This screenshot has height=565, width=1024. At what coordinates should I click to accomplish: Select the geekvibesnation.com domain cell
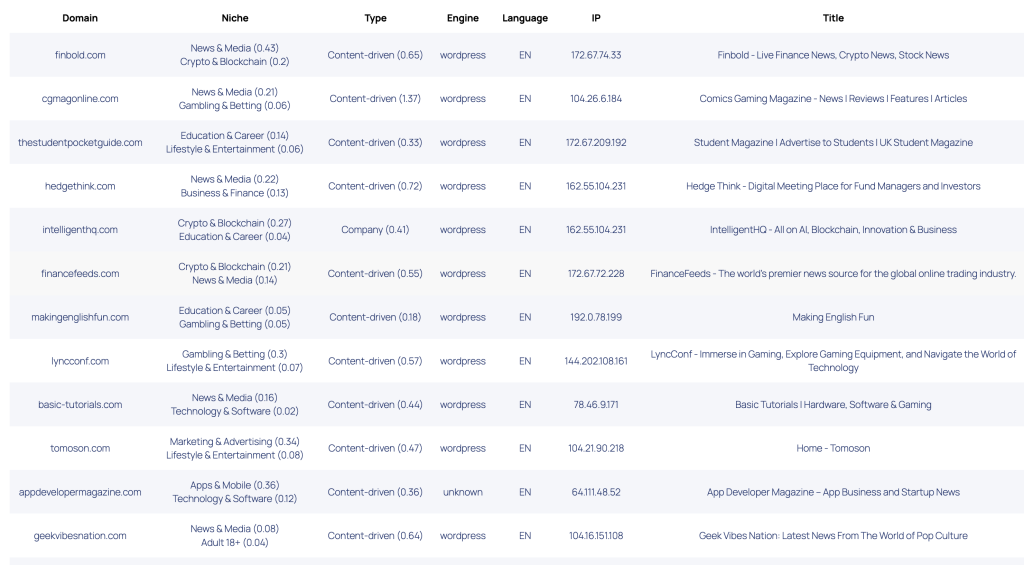[x=80, y=536]
